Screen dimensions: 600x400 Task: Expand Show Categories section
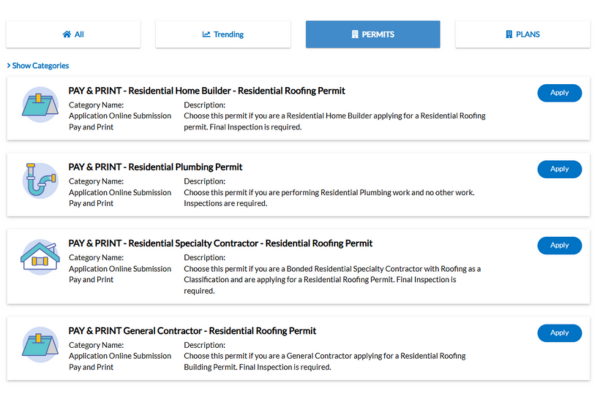[38, 65]
